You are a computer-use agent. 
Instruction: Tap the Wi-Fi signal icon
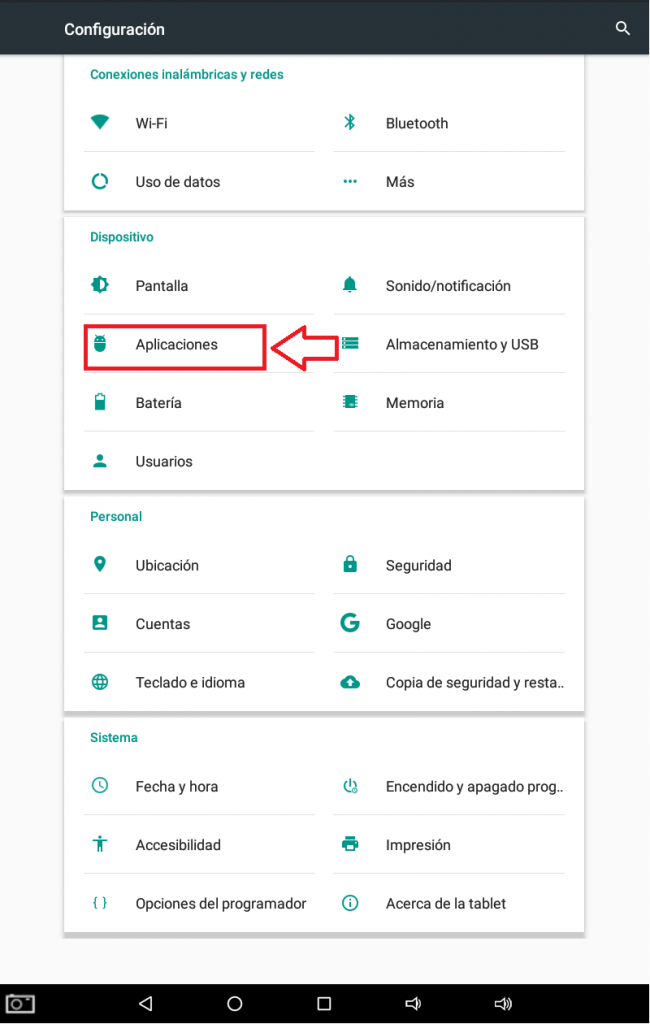point(100,123)
